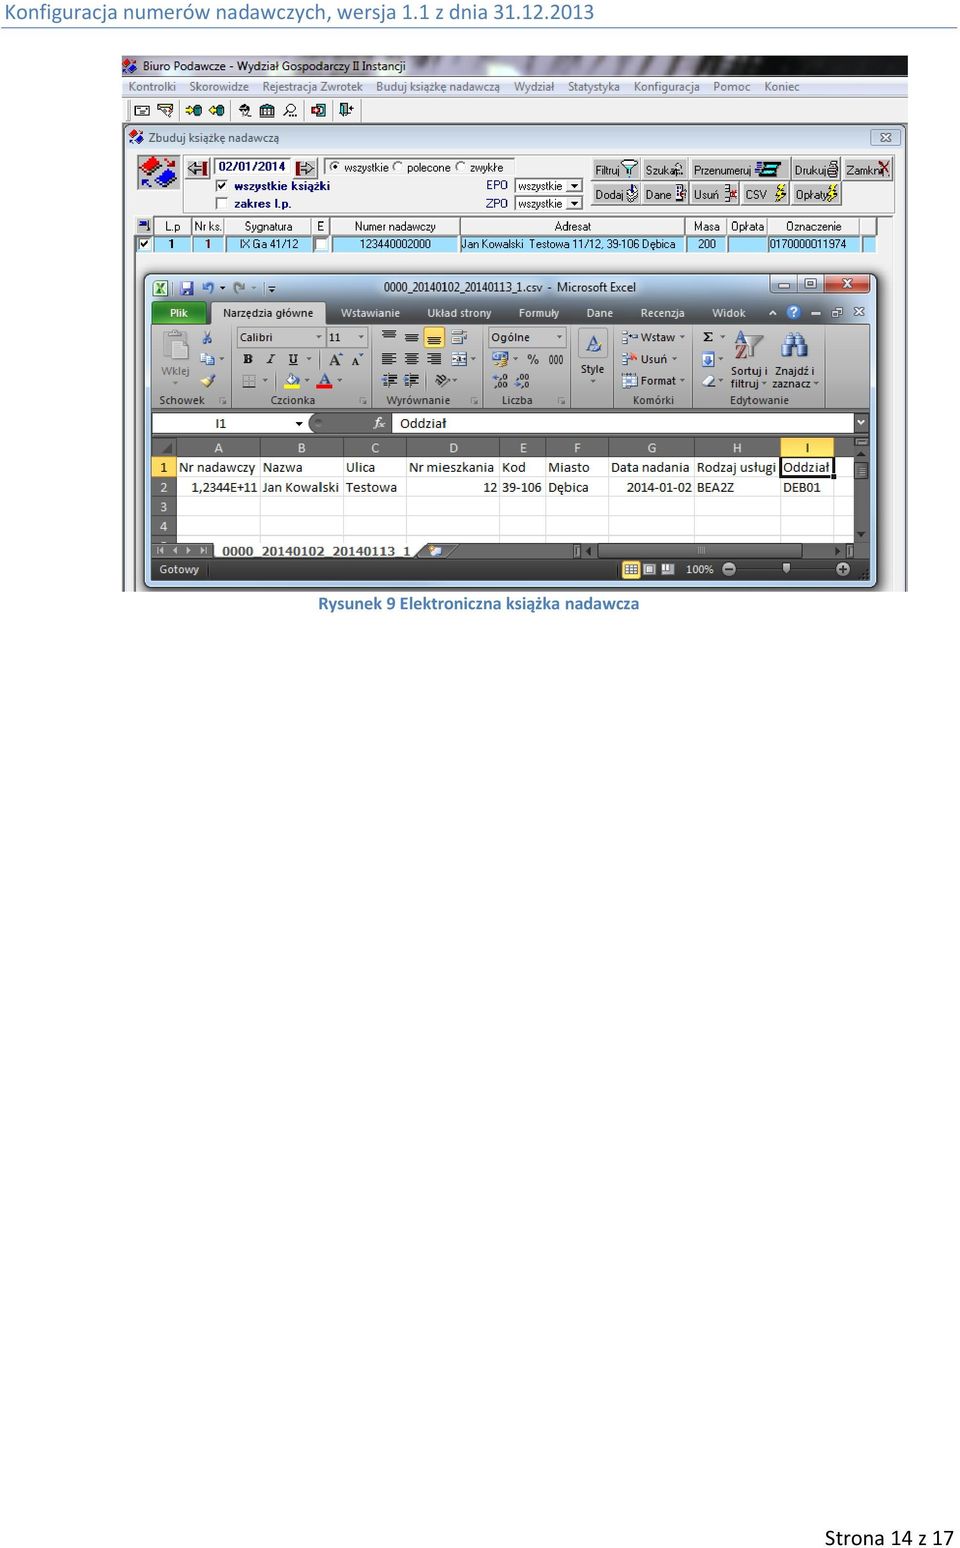Click the Filtruj funnel button
960x1548 pixels.
pyautogui.click(x=615, y=169)
